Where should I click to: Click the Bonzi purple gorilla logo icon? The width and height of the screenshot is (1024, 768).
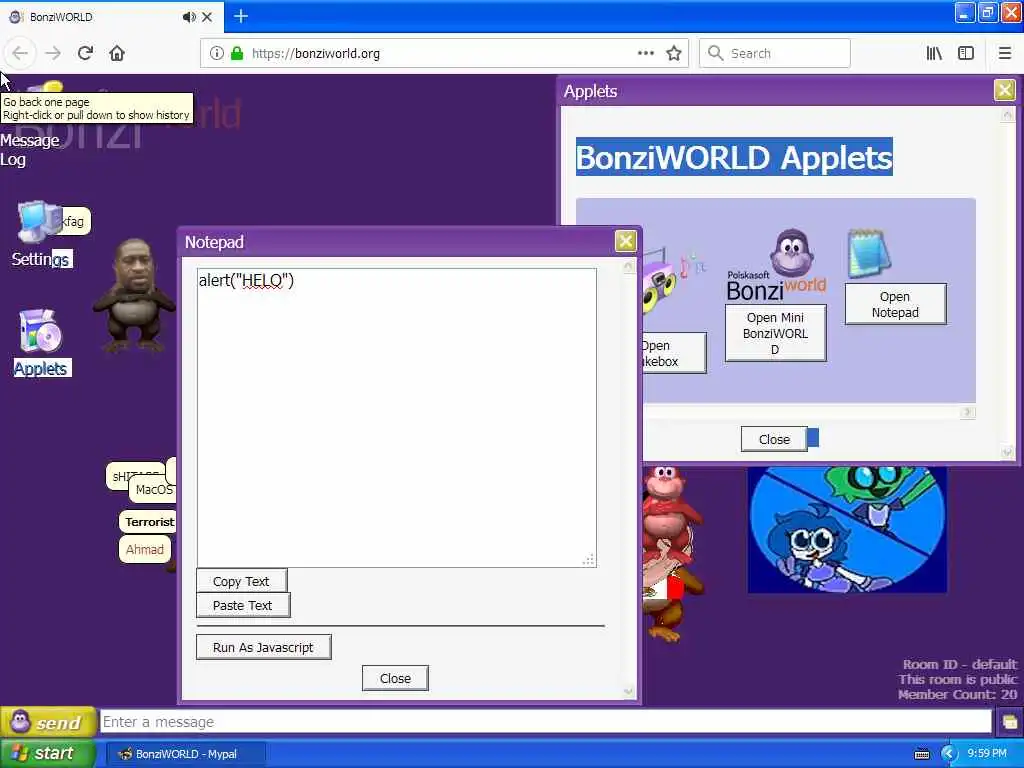[x=792, y=253]
